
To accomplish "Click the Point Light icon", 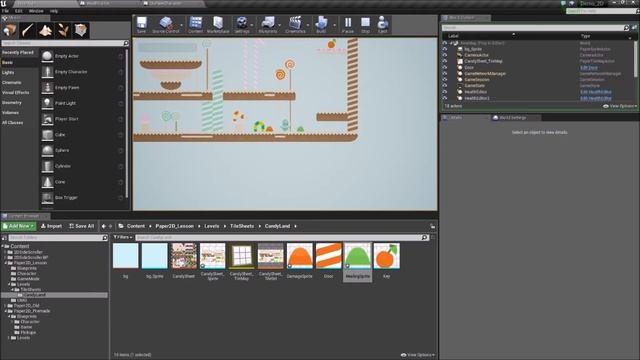I will click(x=47, y=103).
